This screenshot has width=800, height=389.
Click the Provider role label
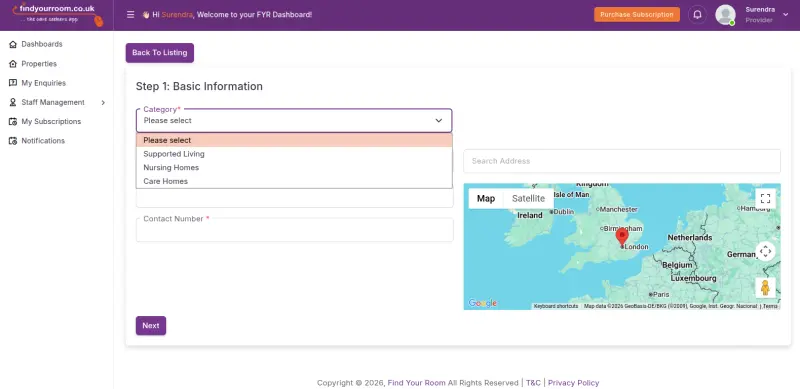pyautogui.click(x=759, y=20)
